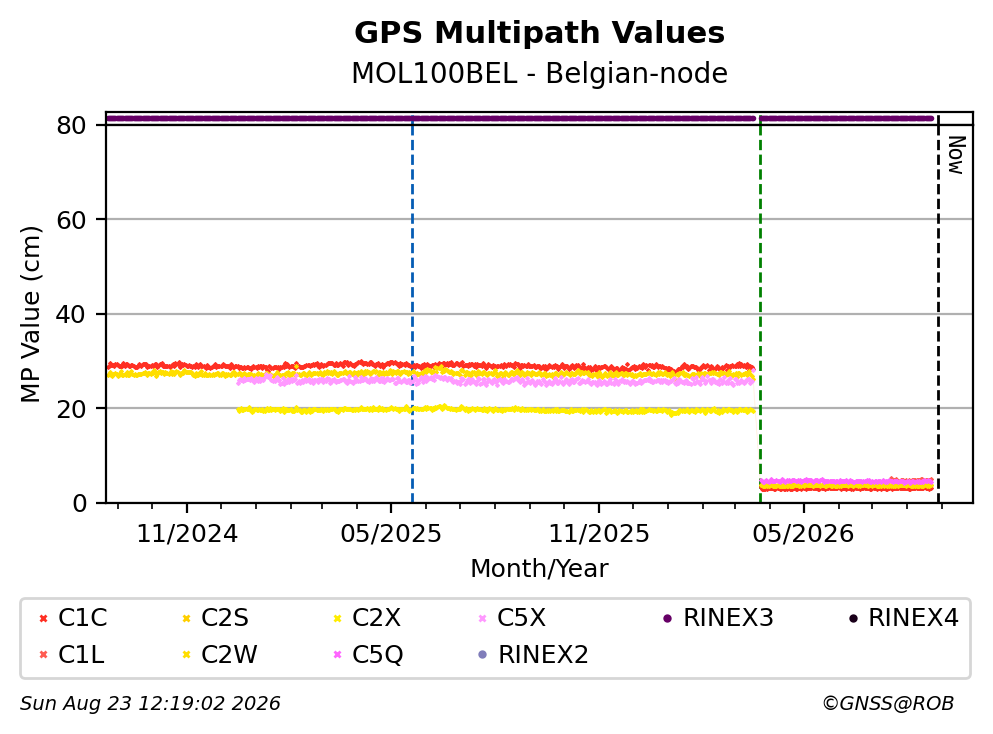Image resolution: width=993 pixels, height=734 pixels.
Task: Click the RINEX2 legend dot
Action: [x=483, y=654]
